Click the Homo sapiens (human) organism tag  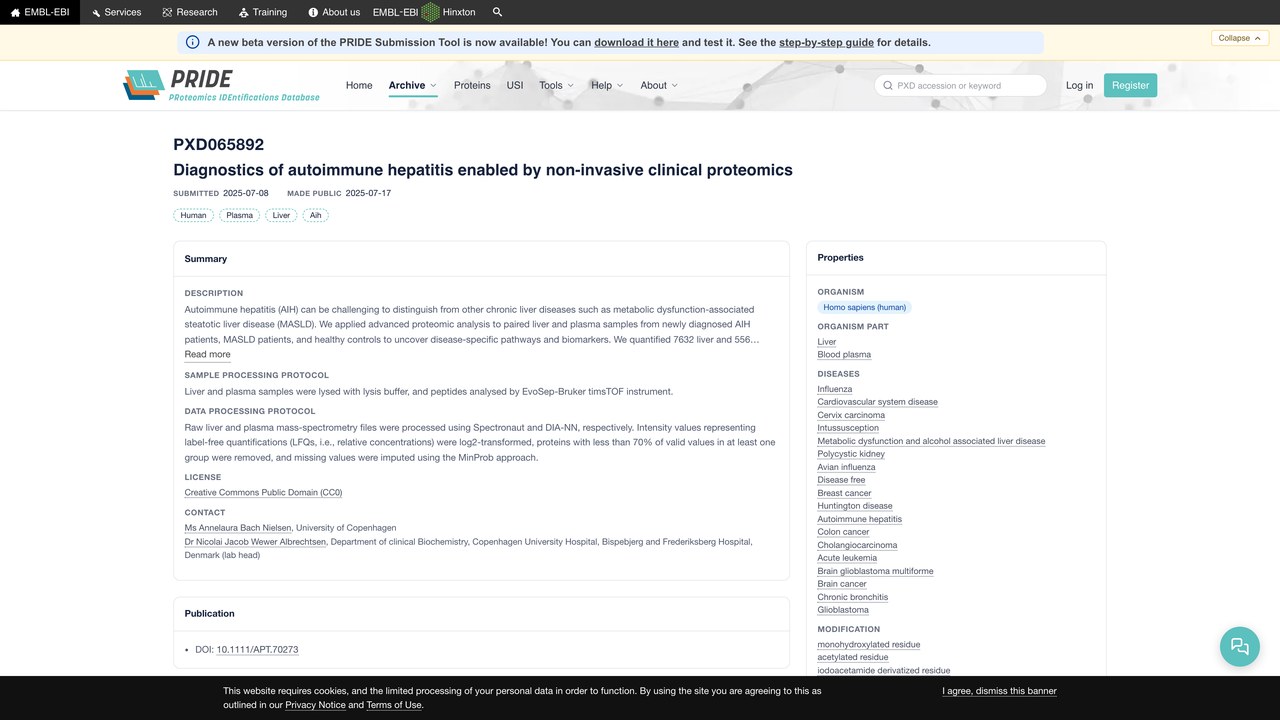point(865,307)
